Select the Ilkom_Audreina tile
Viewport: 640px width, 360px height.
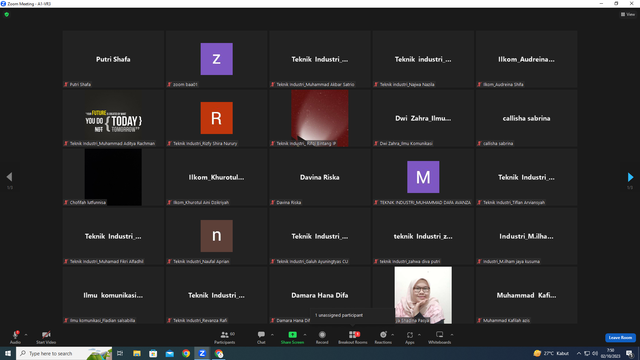click(526, 59)
